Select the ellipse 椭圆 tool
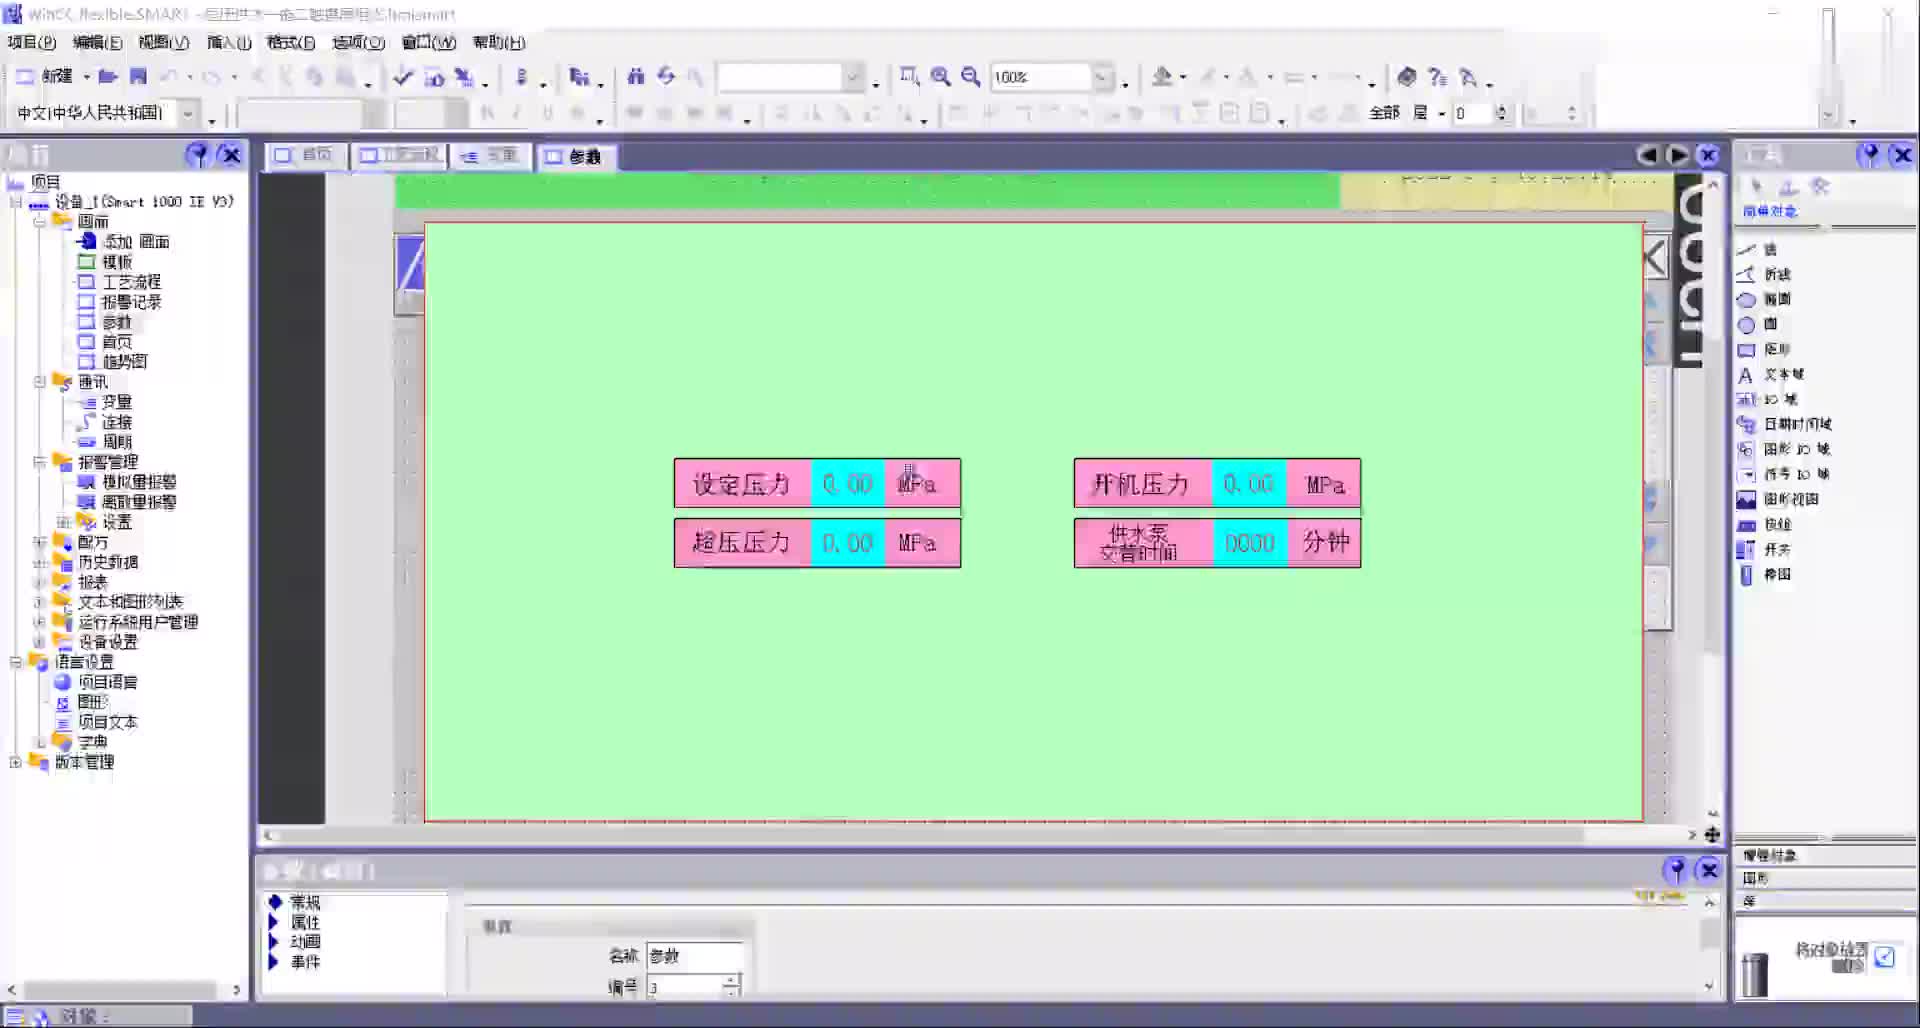This screenshot has height=1028, width=1920. pyautogui.click(x=1764, y=299)
